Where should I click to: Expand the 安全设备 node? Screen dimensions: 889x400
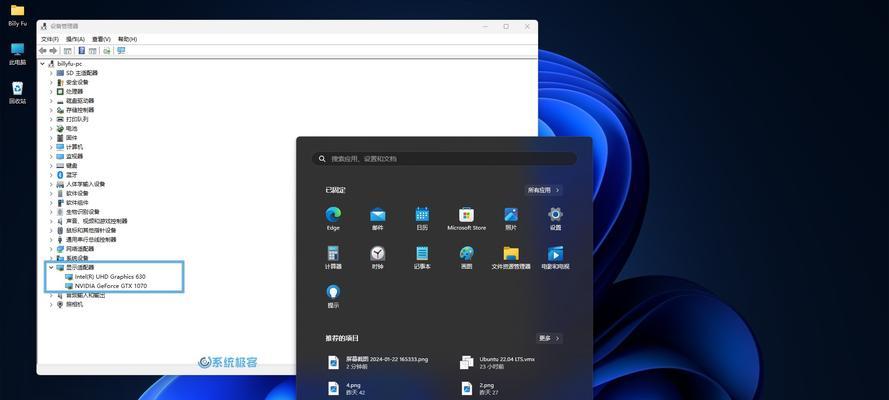[51, 82]
